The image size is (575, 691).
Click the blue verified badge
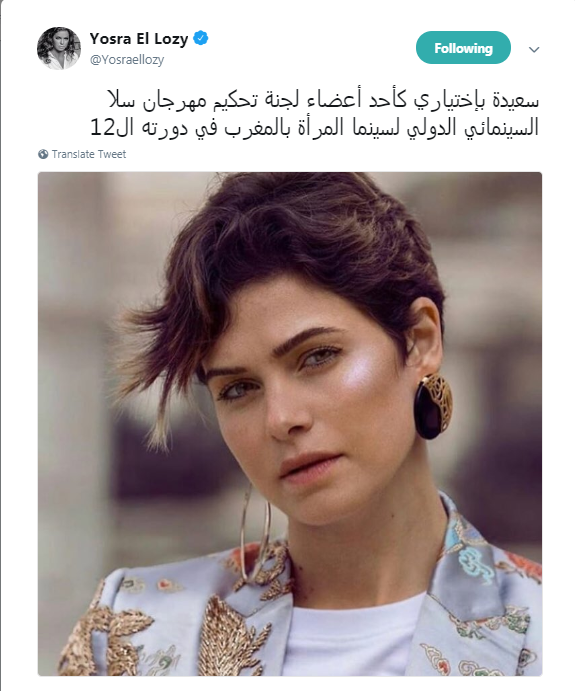click(201, 38)
